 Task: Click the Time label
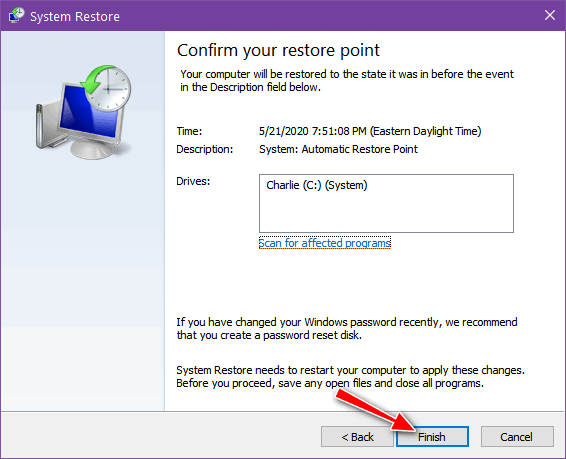click(189, 131)
